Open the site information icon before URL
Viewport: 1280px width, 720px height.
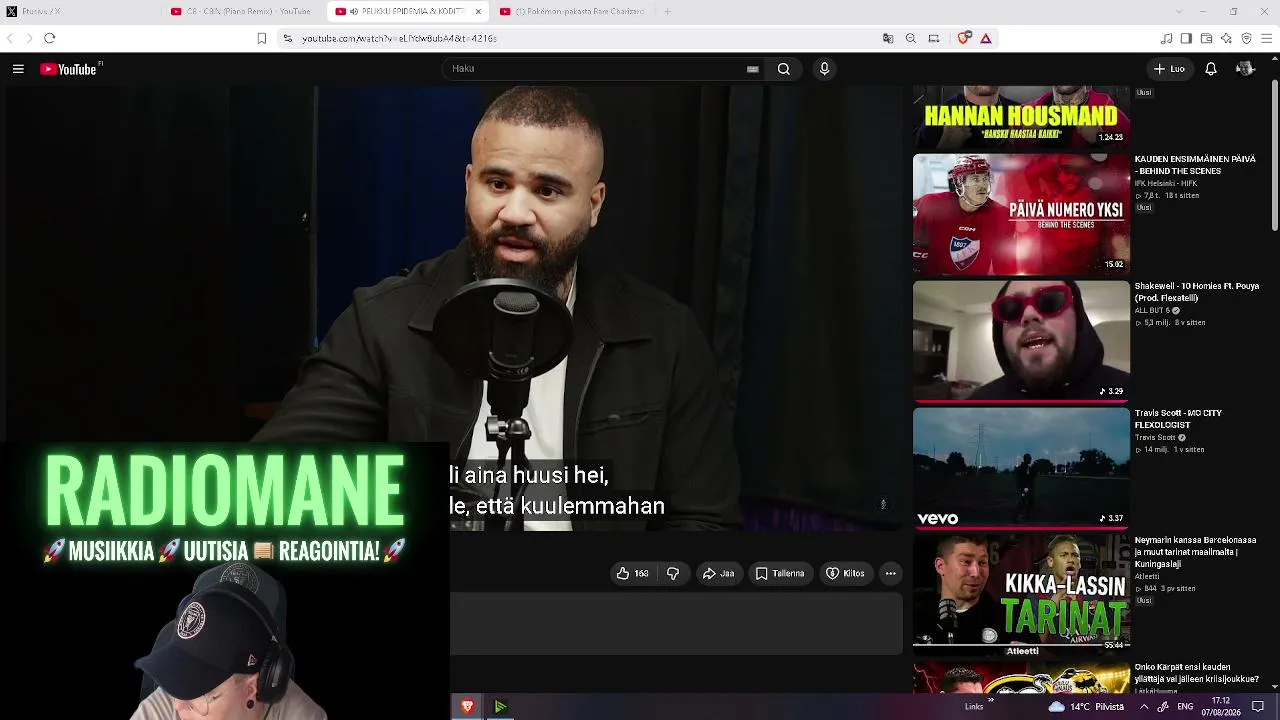[288, 38]
